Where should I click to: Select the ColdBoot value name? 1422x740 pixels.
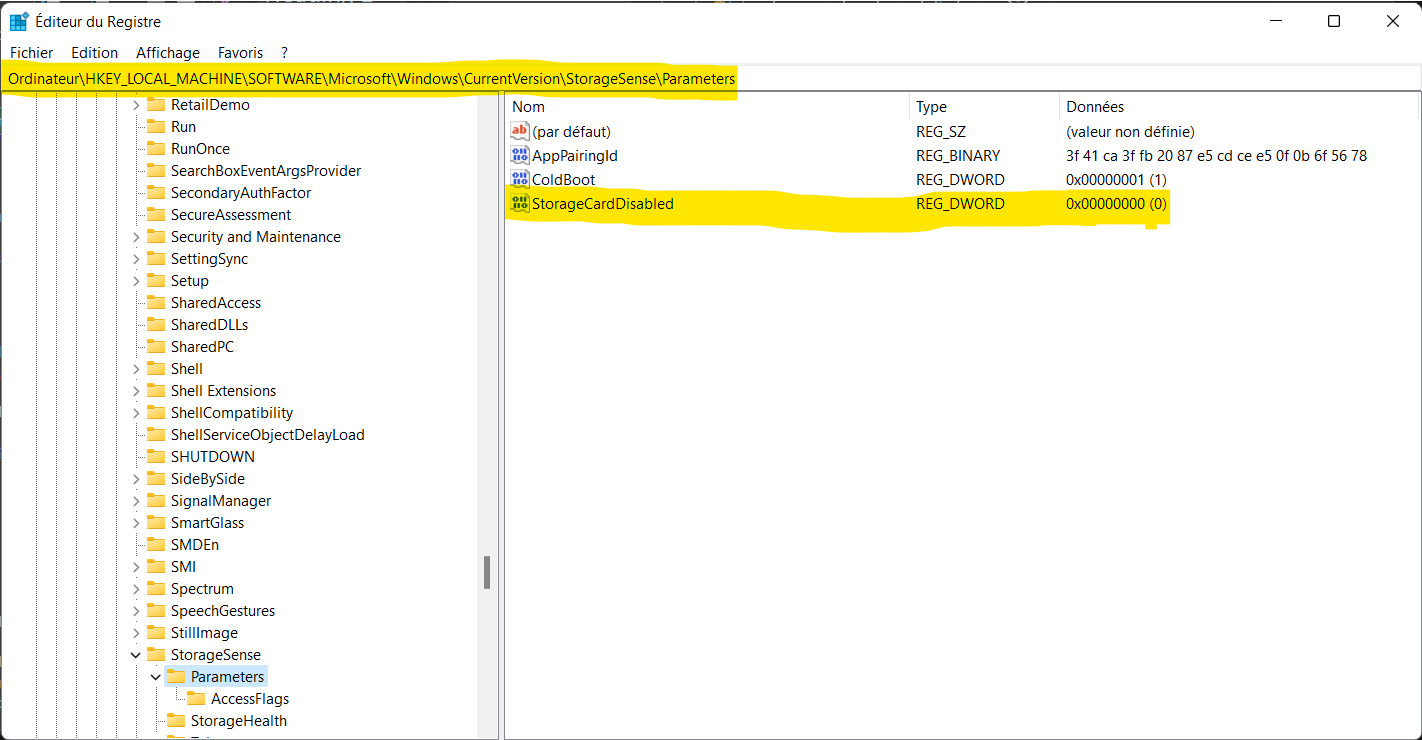coord(564,180)
